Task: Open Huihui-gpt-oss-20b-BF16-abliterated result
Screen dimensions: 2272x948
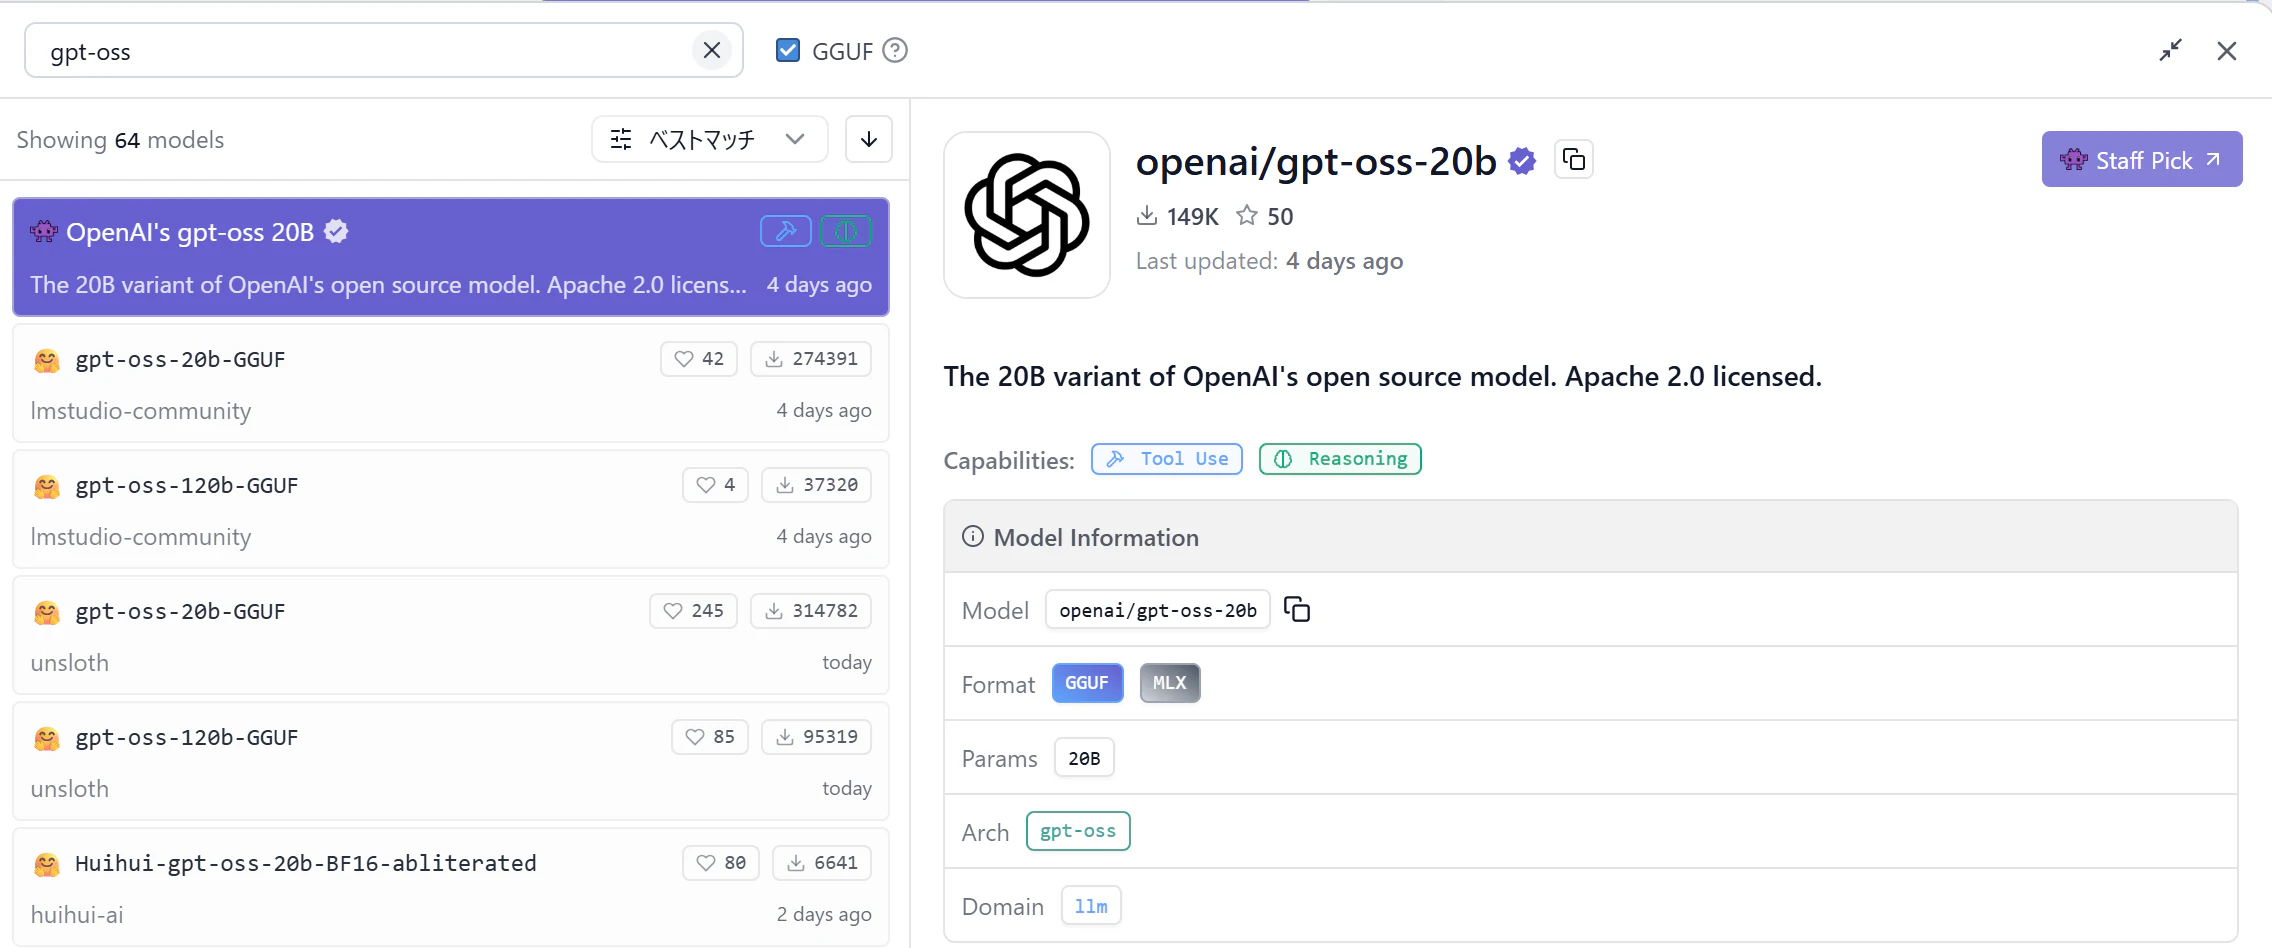Action: (x=451, y=887)
